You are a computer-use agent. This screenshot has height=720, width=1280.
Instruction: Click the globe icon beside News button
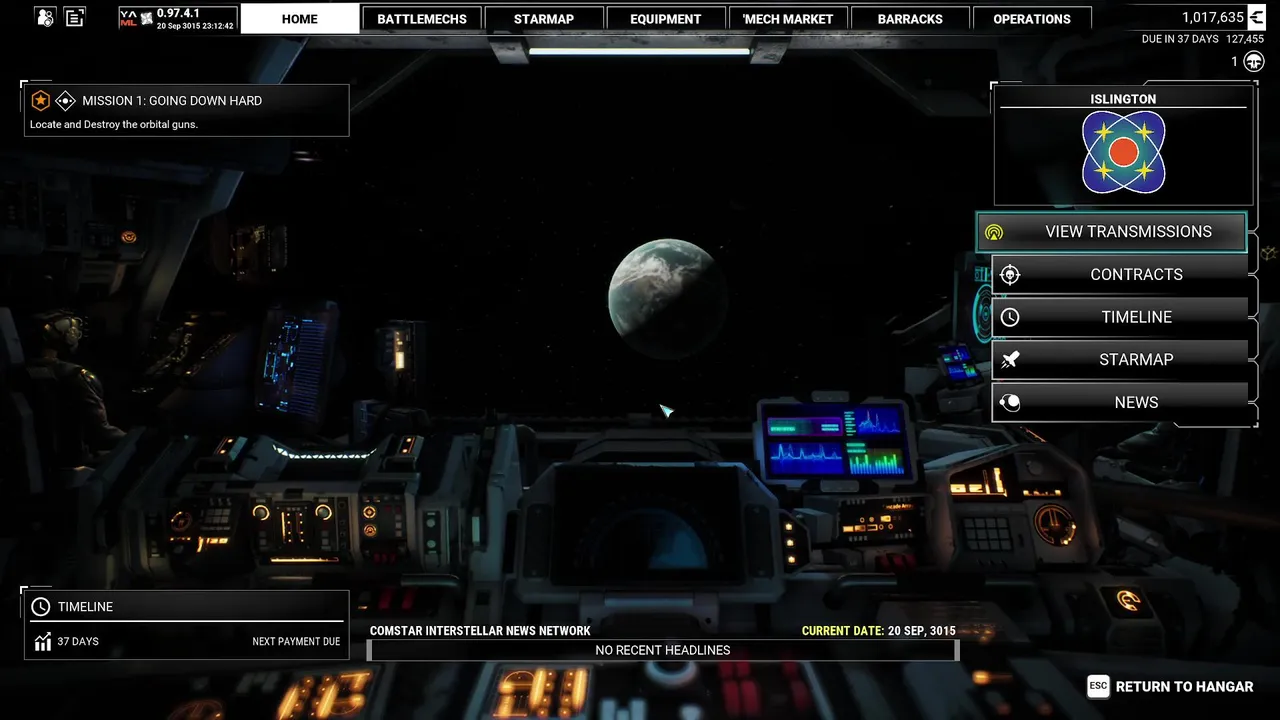[x=1010, y=402]
